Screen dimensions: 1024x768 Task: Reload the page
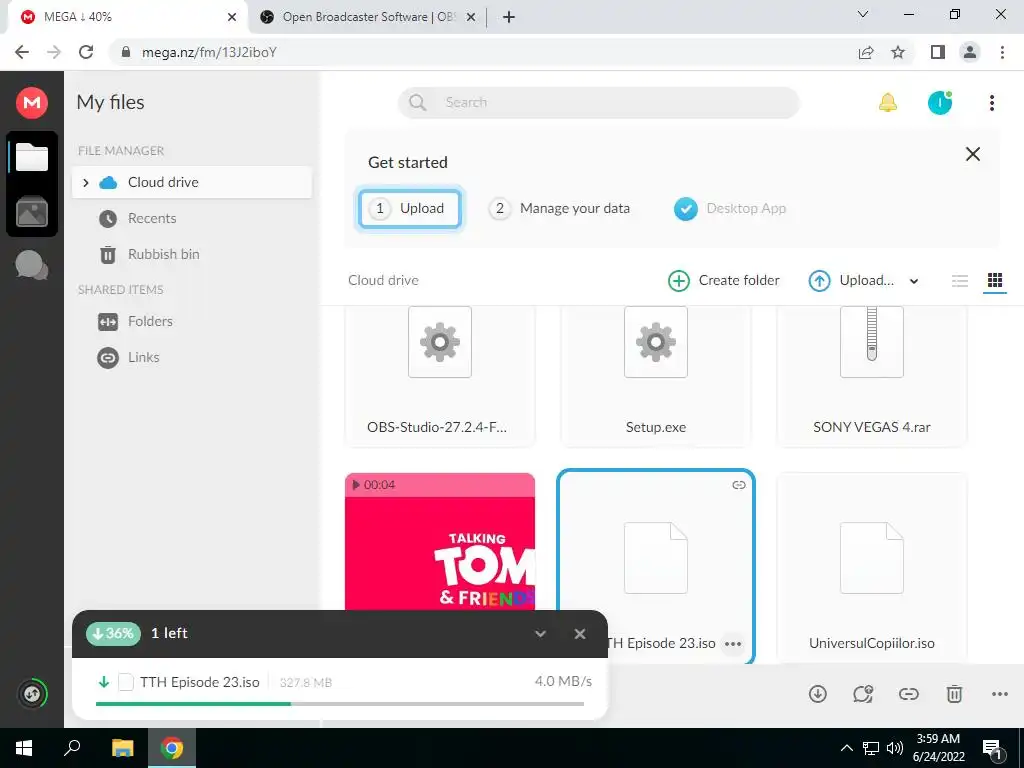[86, 52]
